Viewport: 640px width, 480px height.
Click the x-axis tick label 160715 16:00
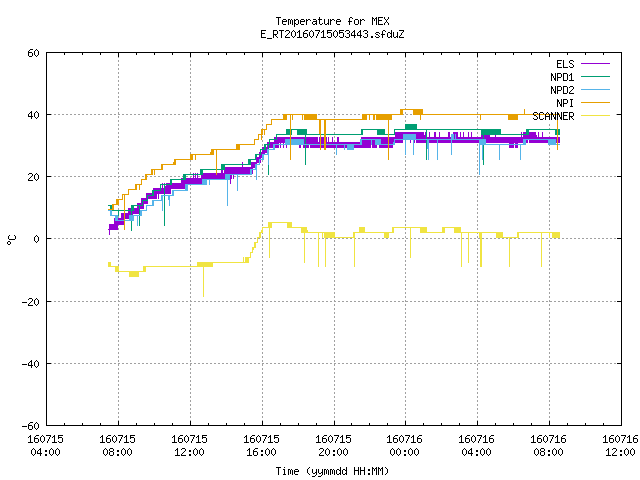[262, 446]
